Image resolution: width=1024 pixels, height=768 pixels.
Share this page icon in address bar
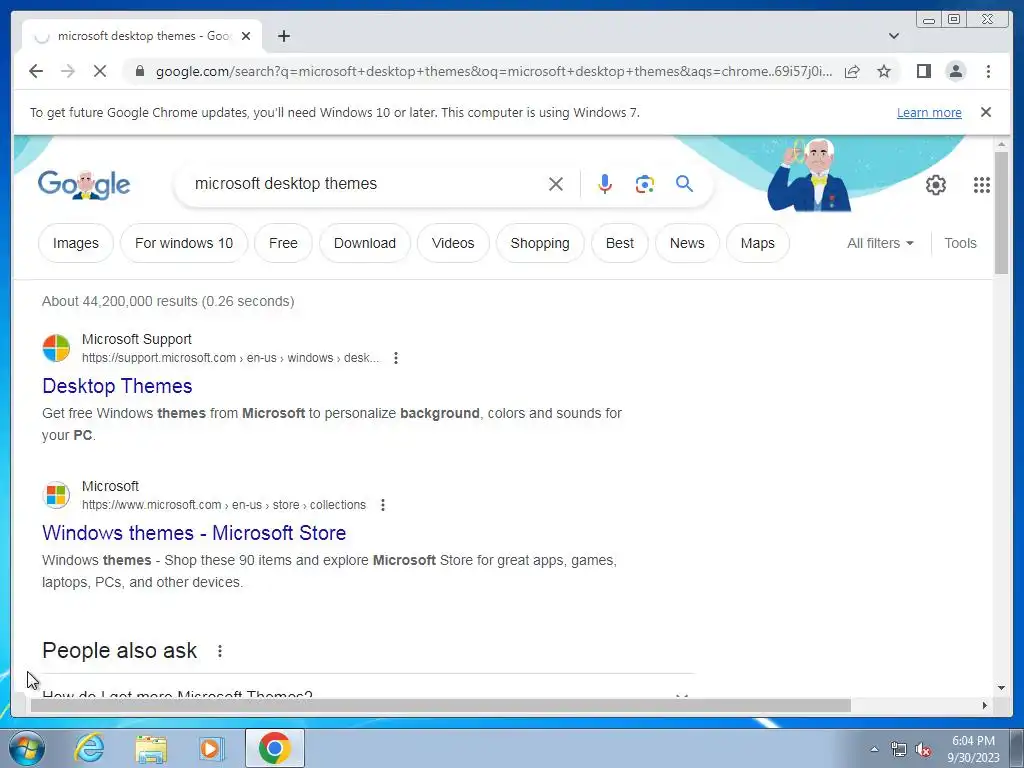[x=852, y=71]
